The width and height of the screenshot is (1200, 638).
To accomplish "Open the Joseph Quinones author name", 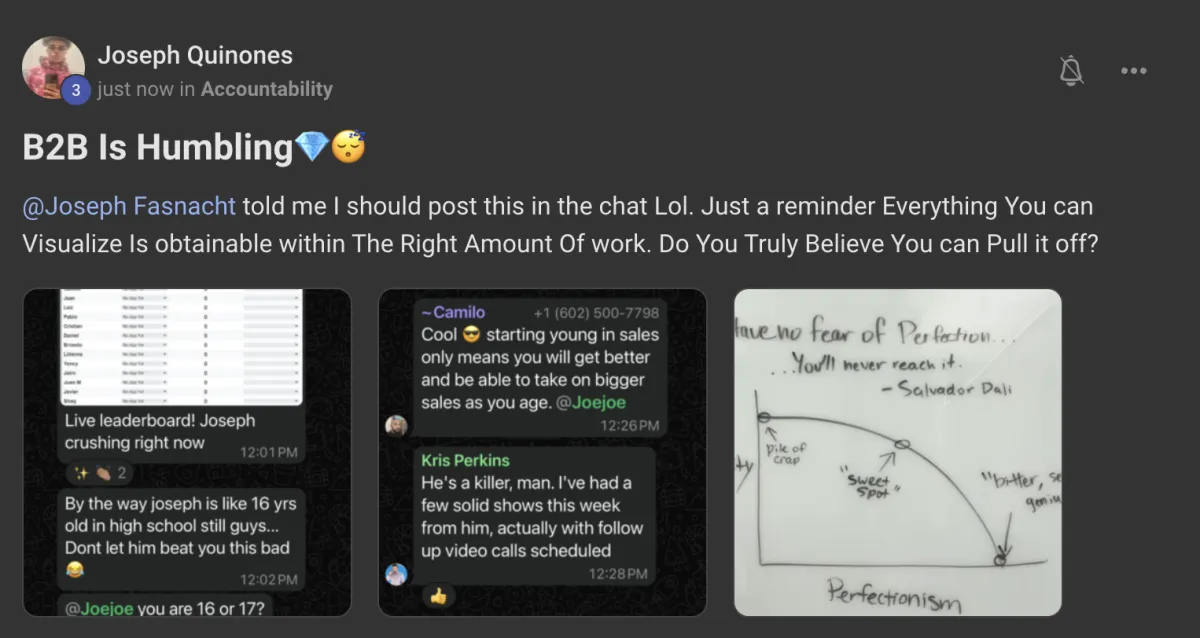I will (195, 56).
